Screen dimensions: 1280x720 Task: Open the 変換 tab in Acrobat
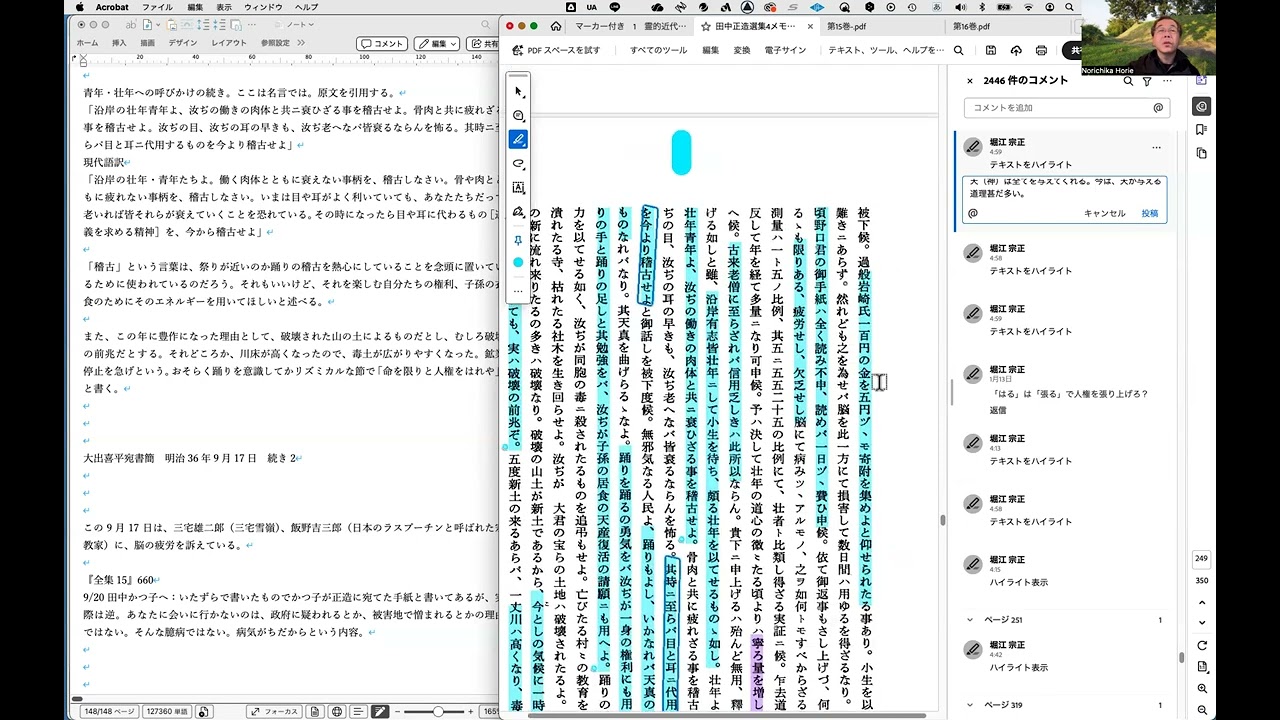[x=742, y=50]
